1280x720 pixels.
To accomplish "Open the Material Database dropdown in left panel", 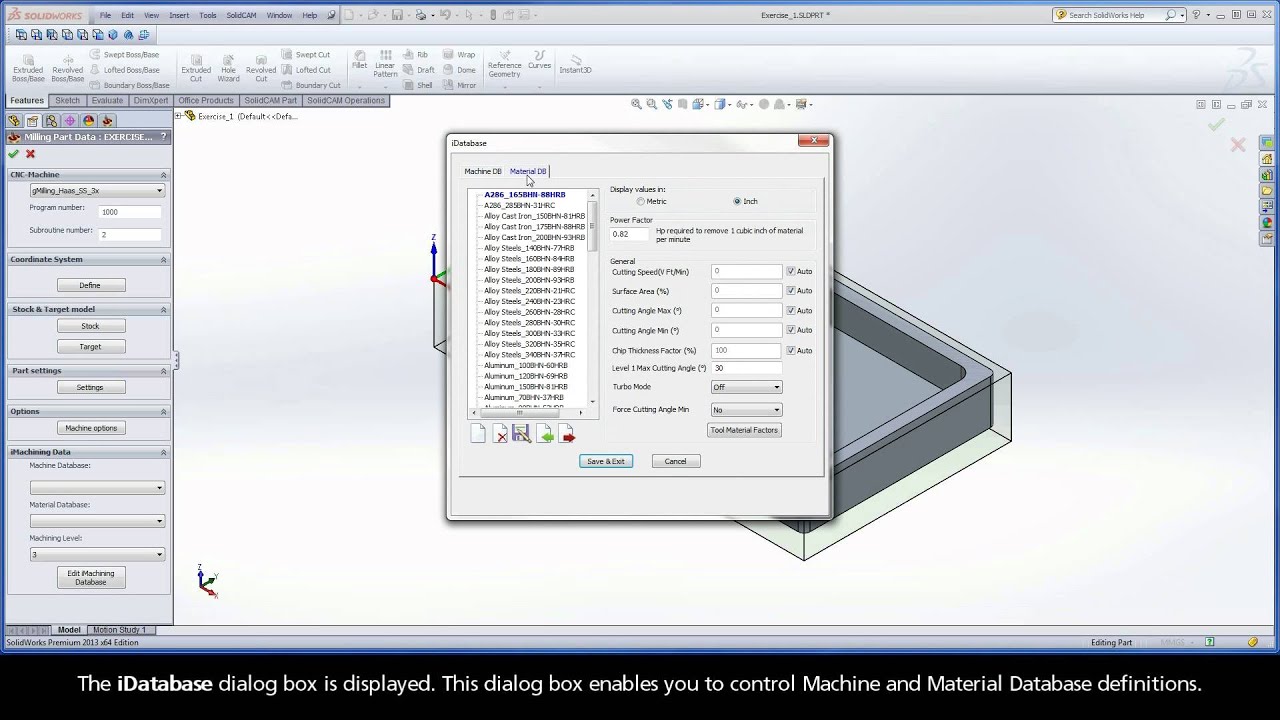I will coord(97,521).
